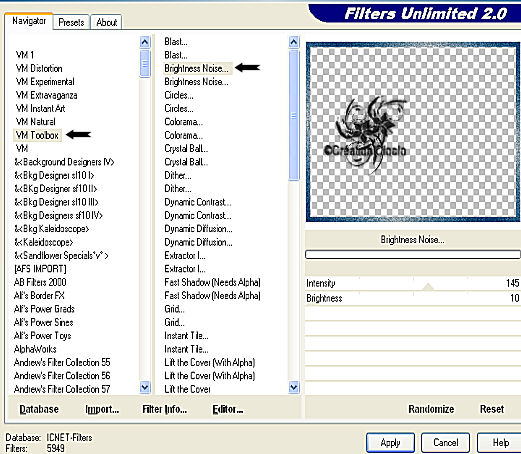Select VM Experimental category
Viewport: 521px width, 454px height.
(45, 82)
